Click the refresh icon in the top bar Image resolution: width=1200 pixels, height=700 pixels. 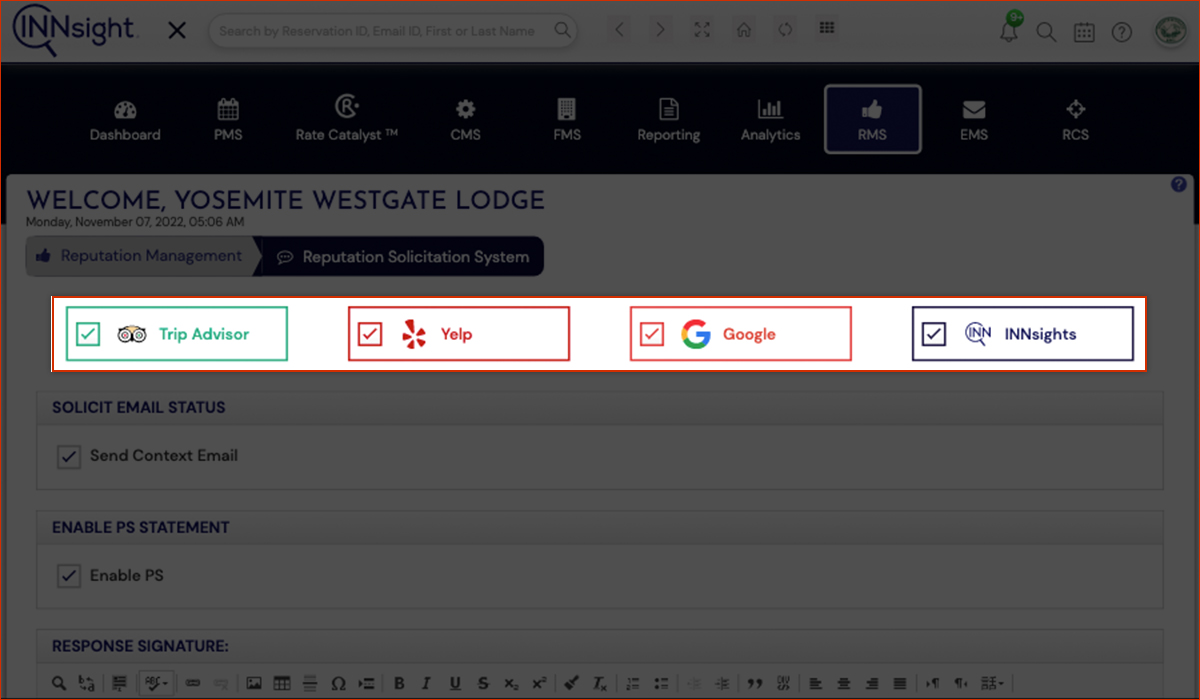click(785, 30)
